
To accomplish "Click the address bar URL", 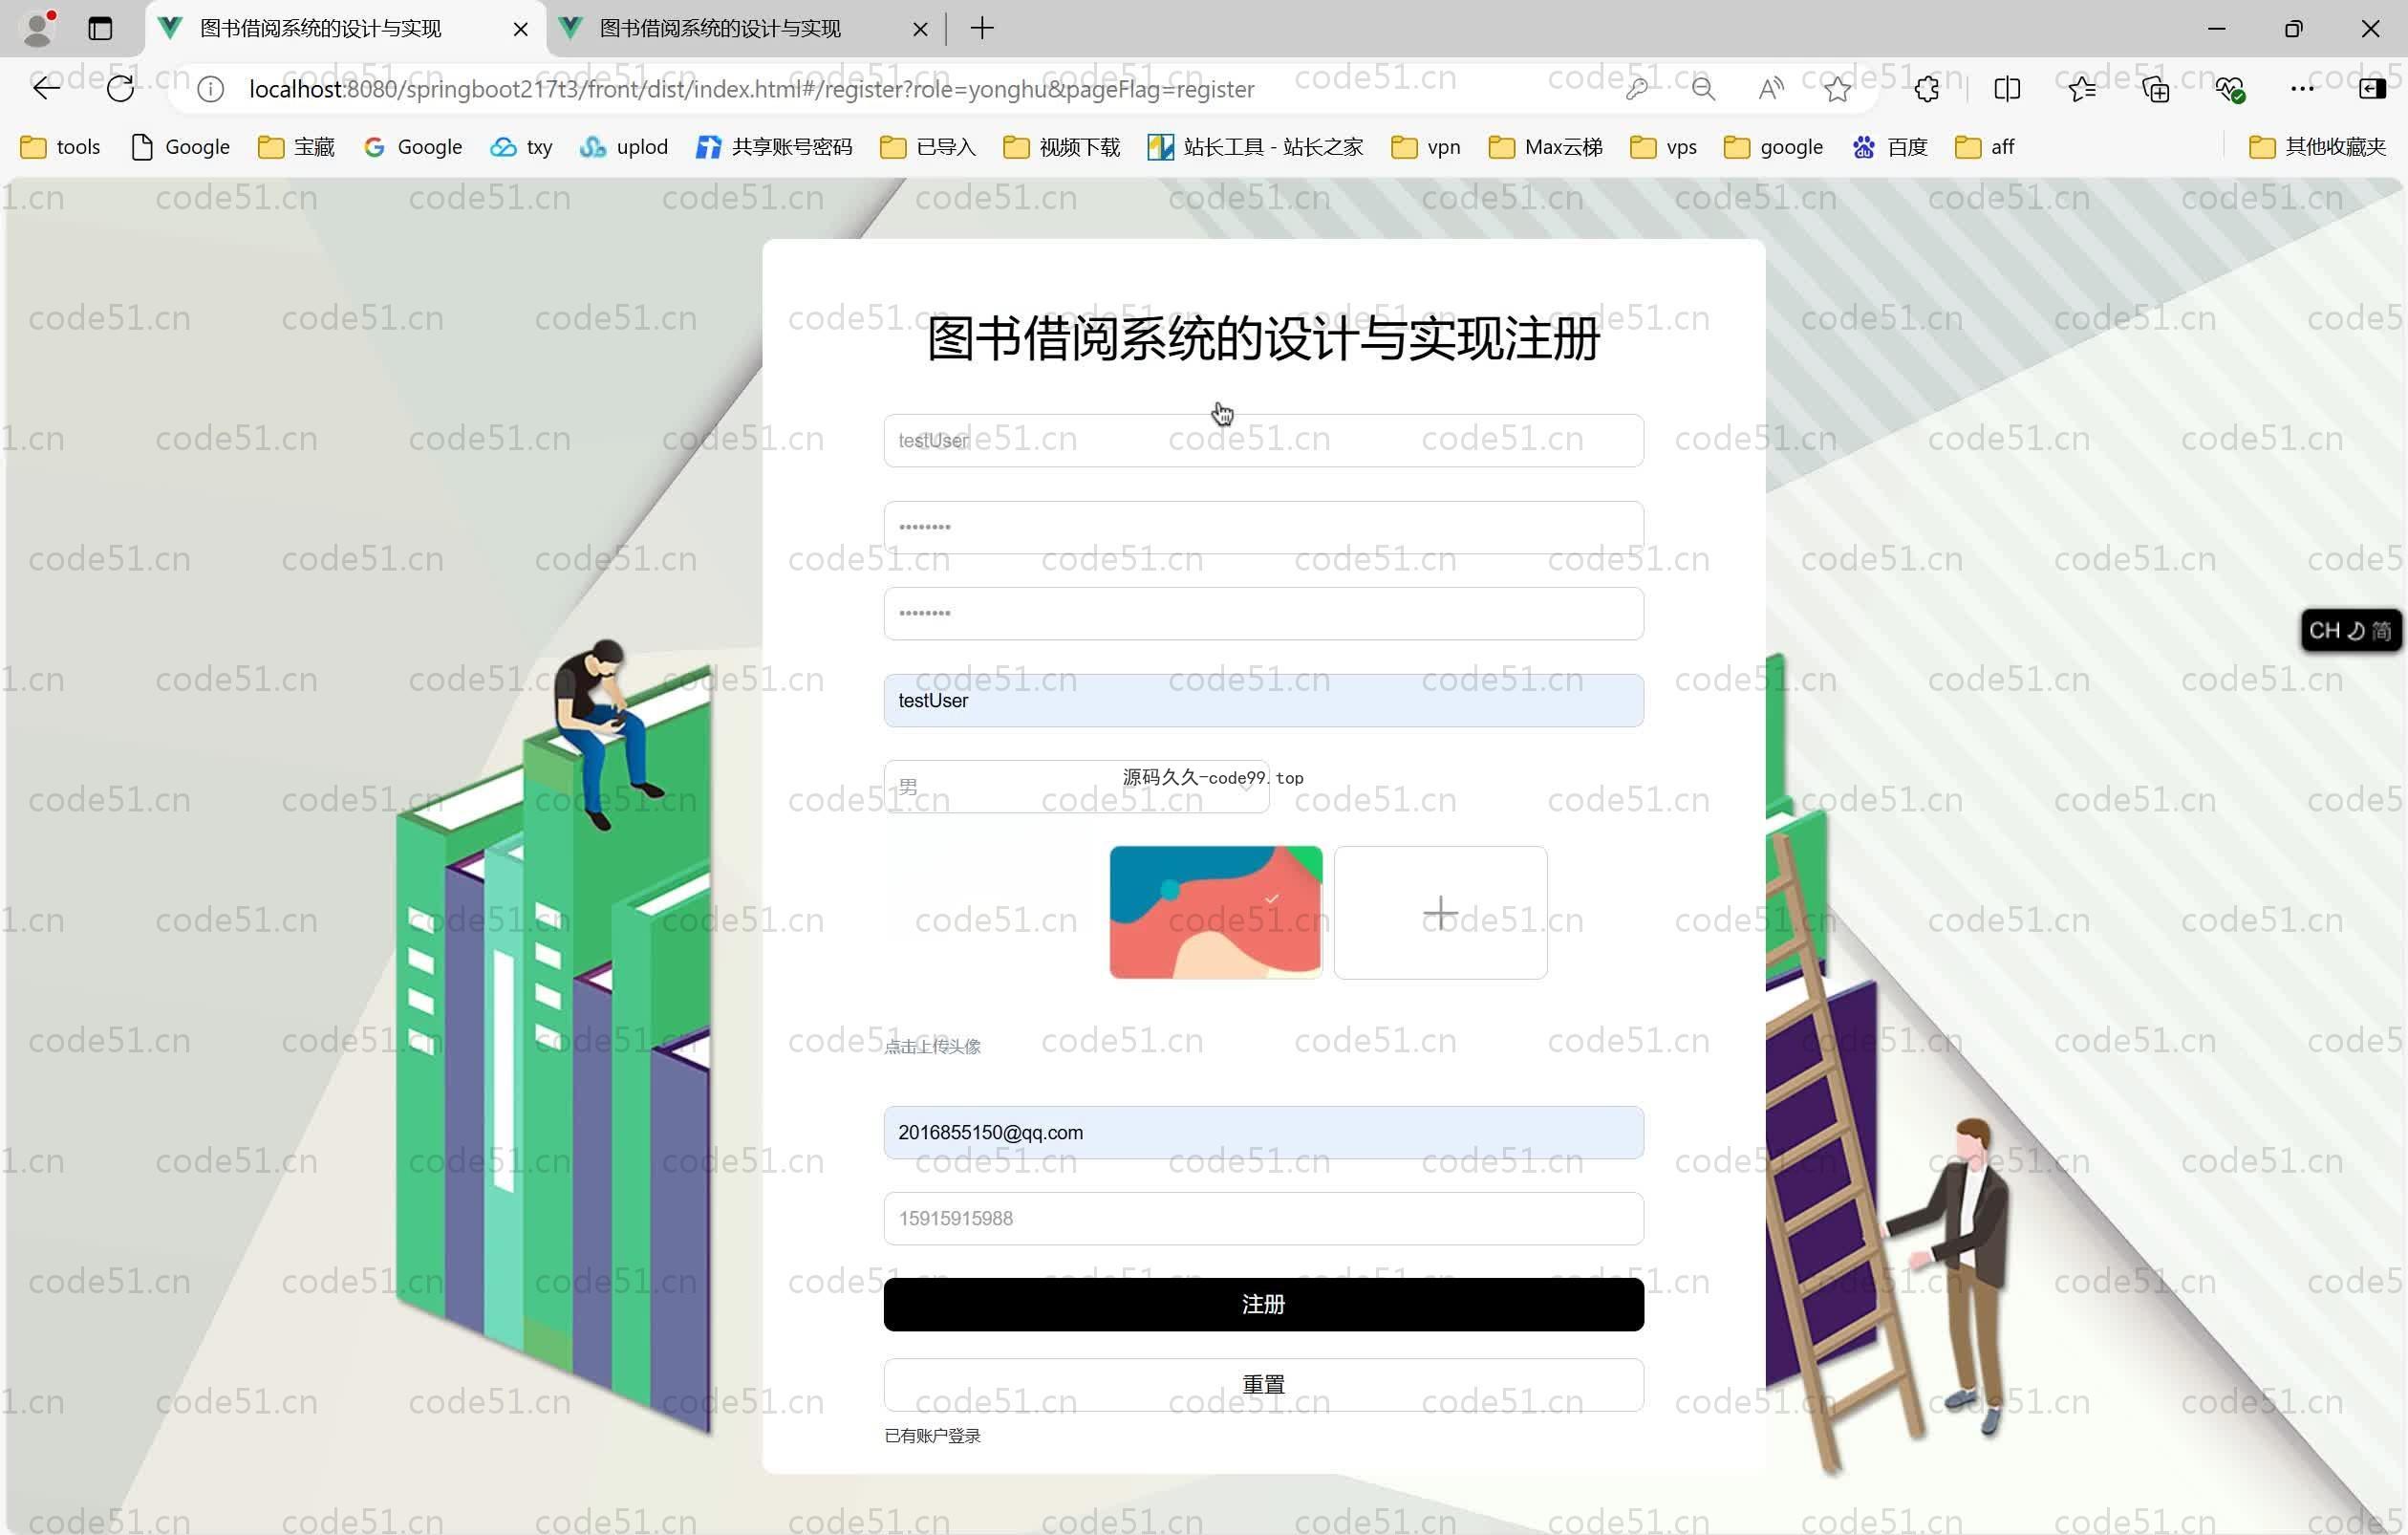I will click(751, 89).
